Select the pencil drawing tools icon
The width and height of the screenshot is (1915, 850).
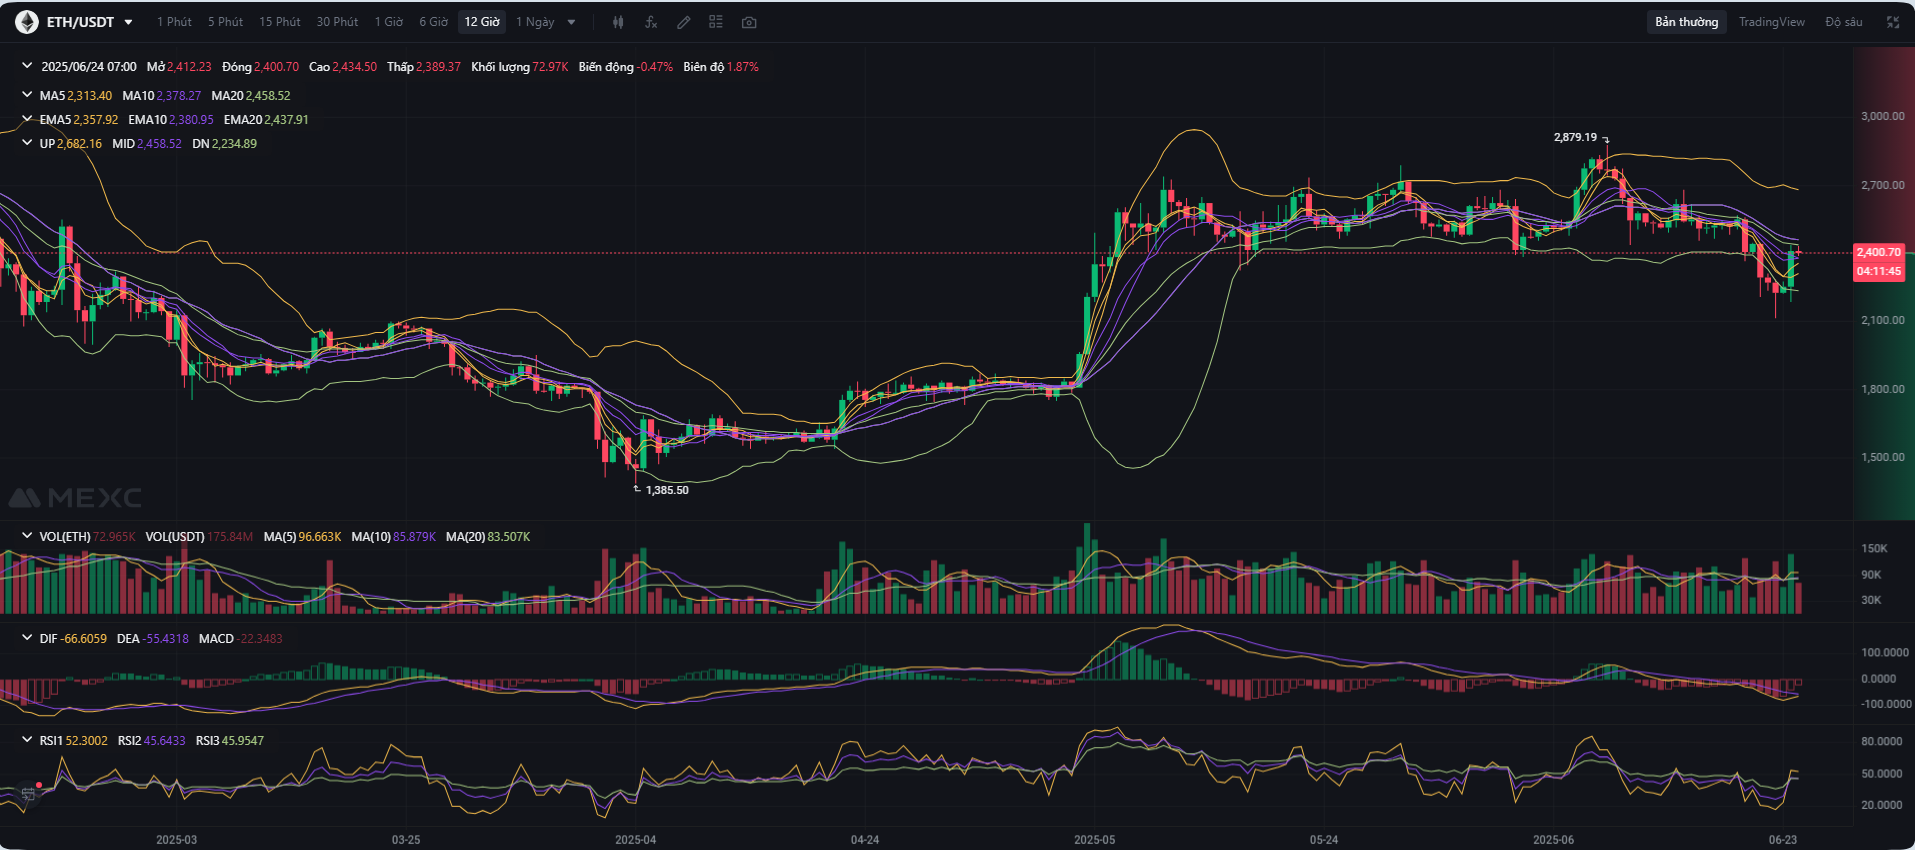[684, 22]
